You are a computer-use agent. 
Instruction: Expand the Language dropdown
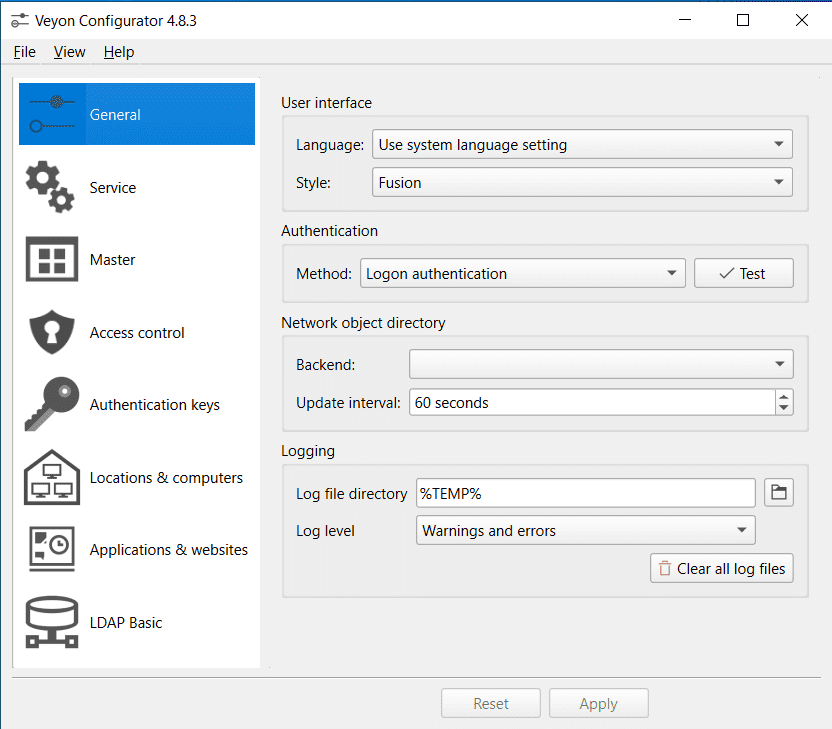582,144
